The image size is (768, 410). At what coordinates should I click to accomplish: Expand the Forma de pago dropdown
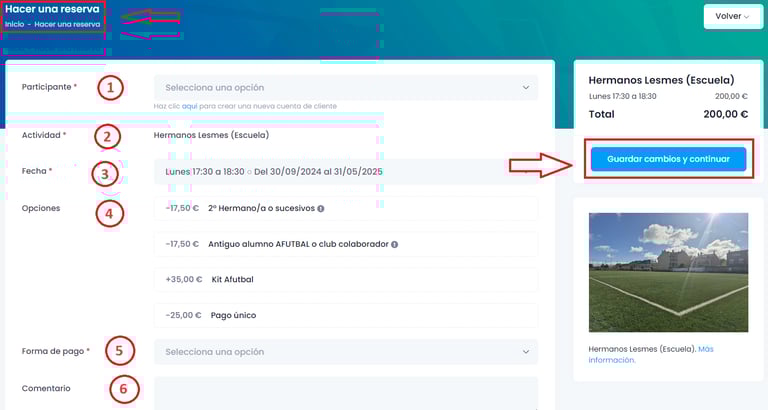(x=346, y=352)
